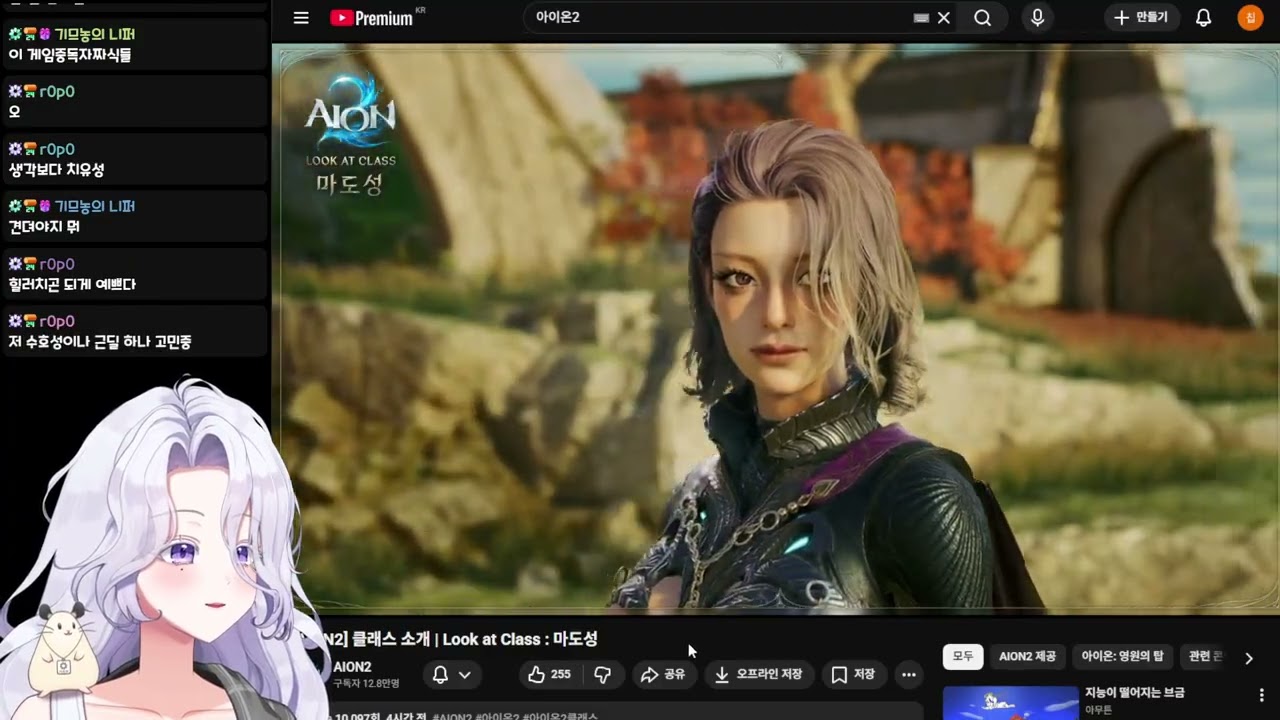Viewport: 1280px width, 720px height.
Task: Open more actions ellipsis under the video
Action: click(x=909, y=675)
